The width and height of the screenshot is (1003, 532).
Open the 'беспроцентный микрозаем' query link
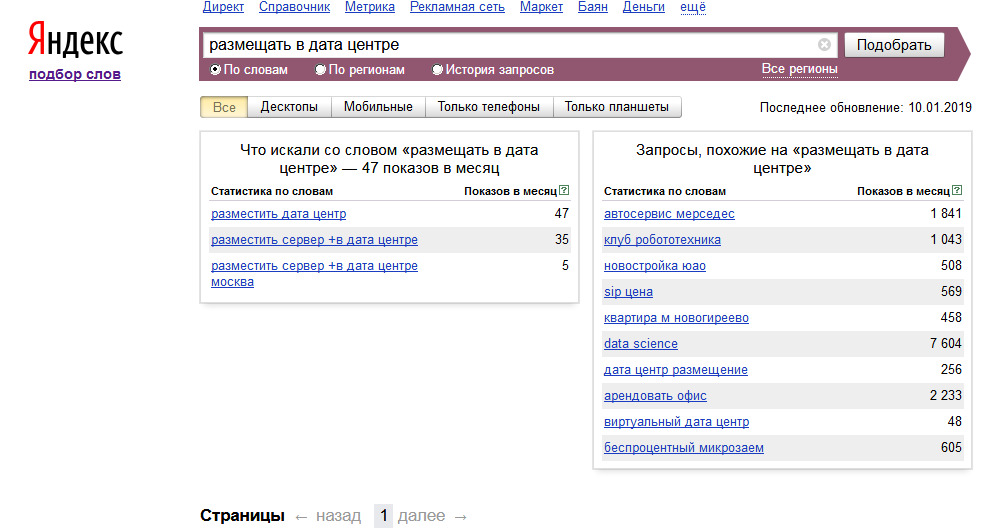point(683,448)
